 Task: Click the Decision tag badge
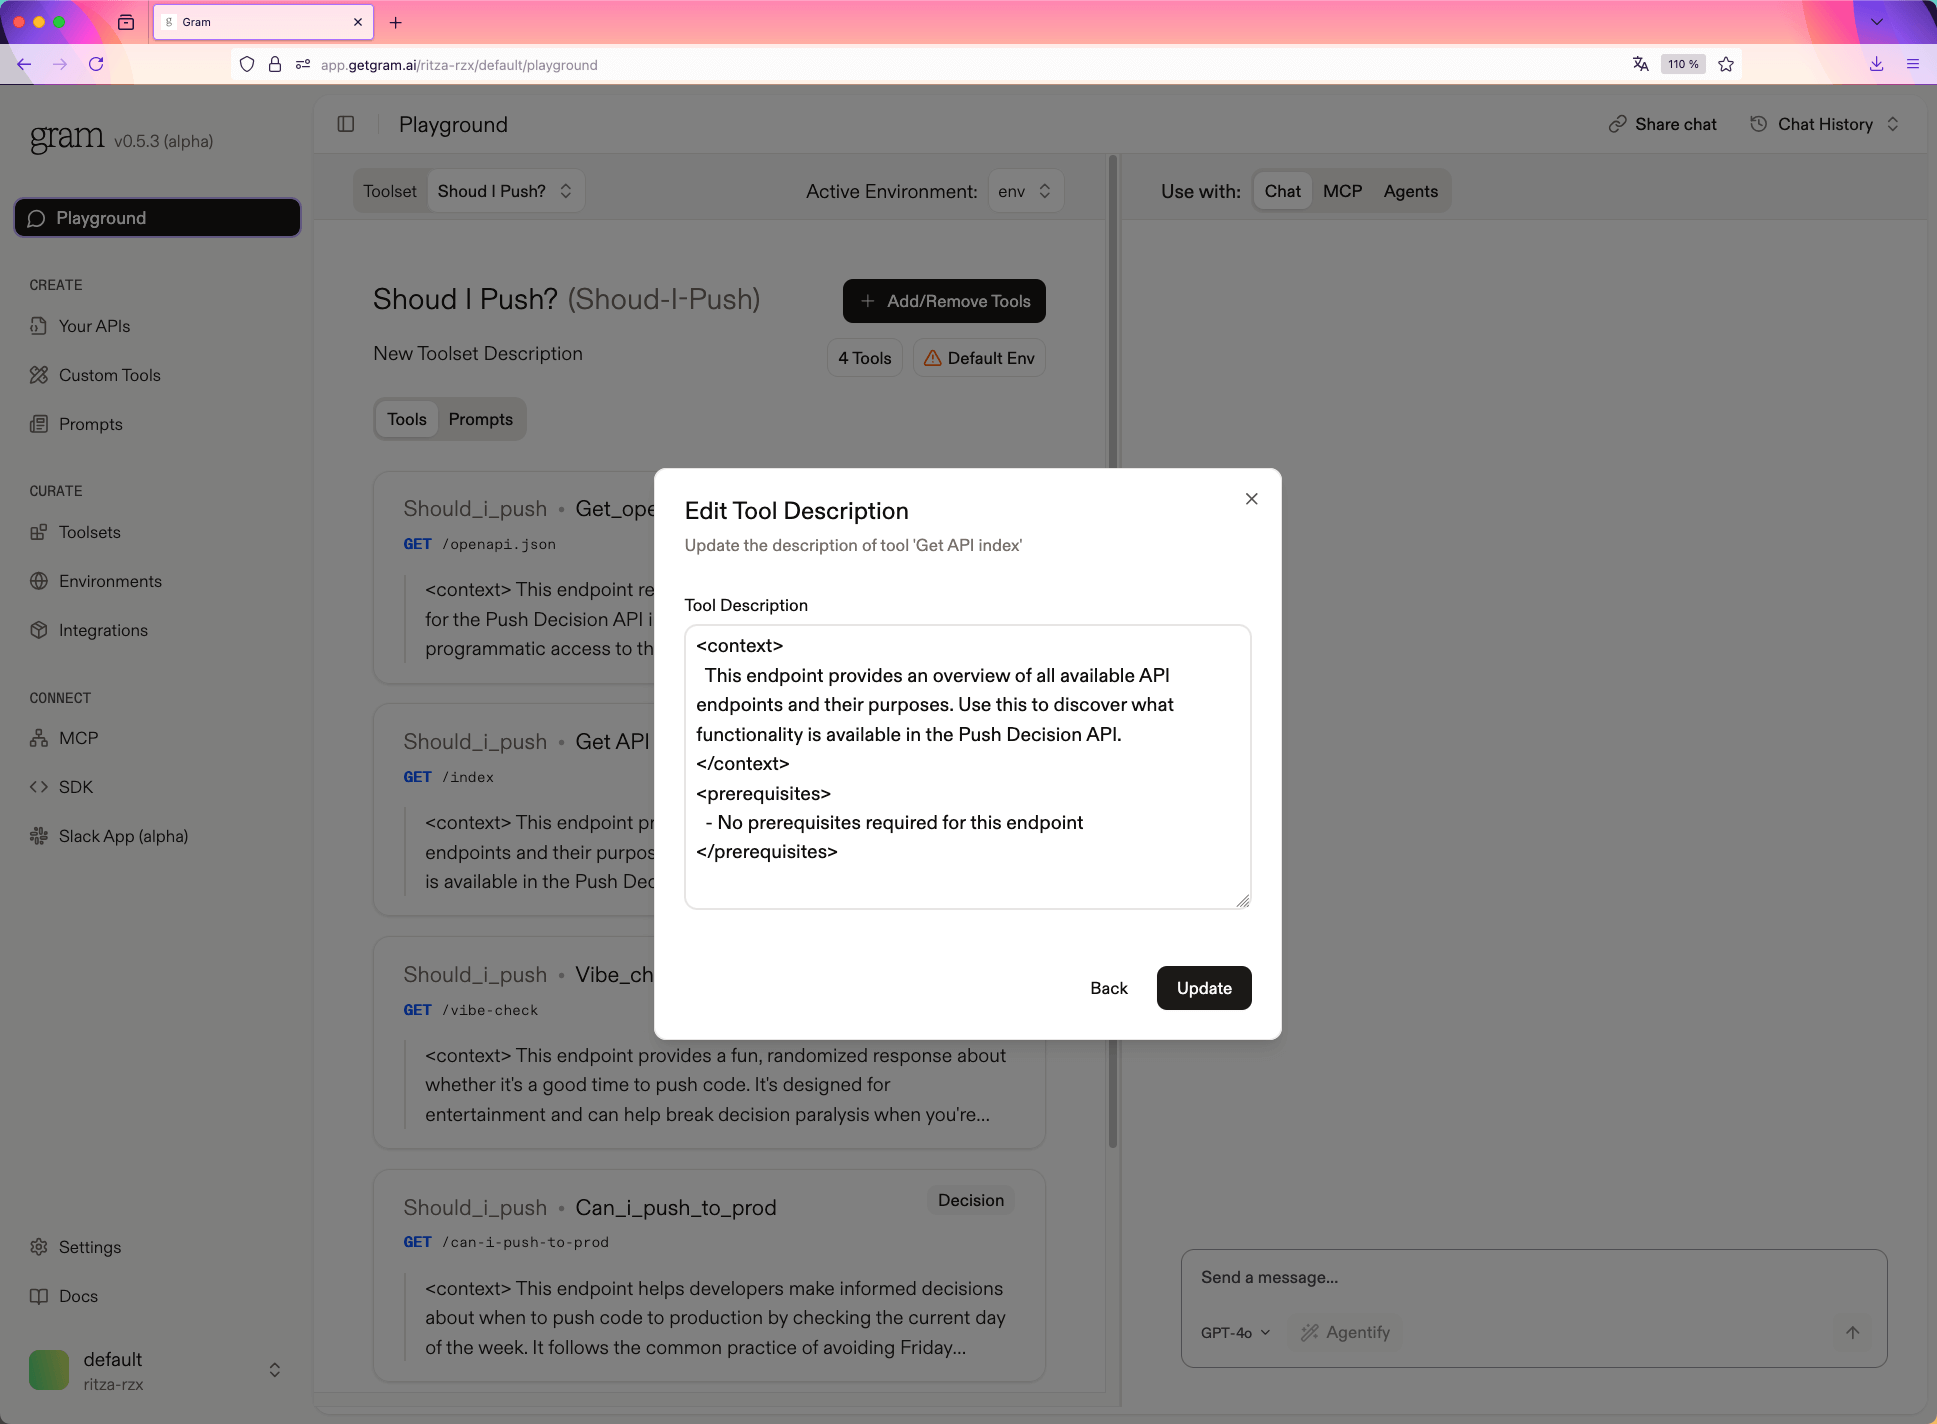(x=970, y=1200)
